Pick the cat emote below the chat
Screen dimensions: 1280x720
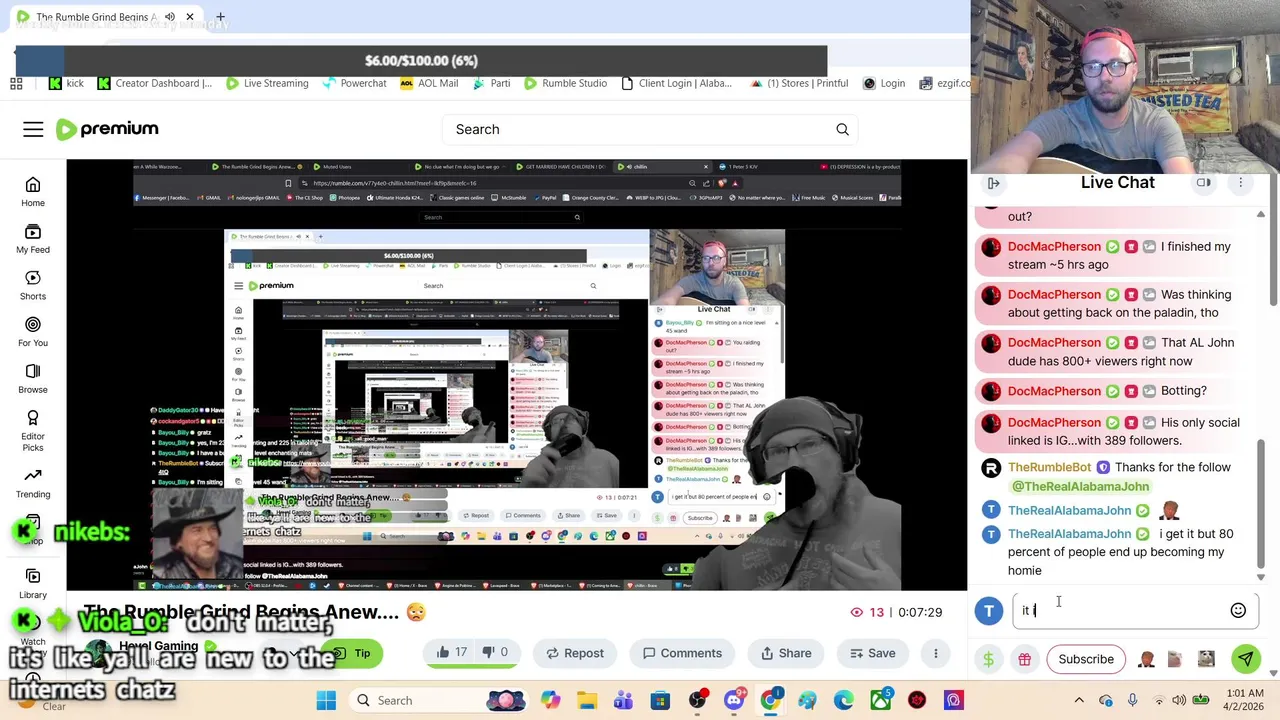1206,659
